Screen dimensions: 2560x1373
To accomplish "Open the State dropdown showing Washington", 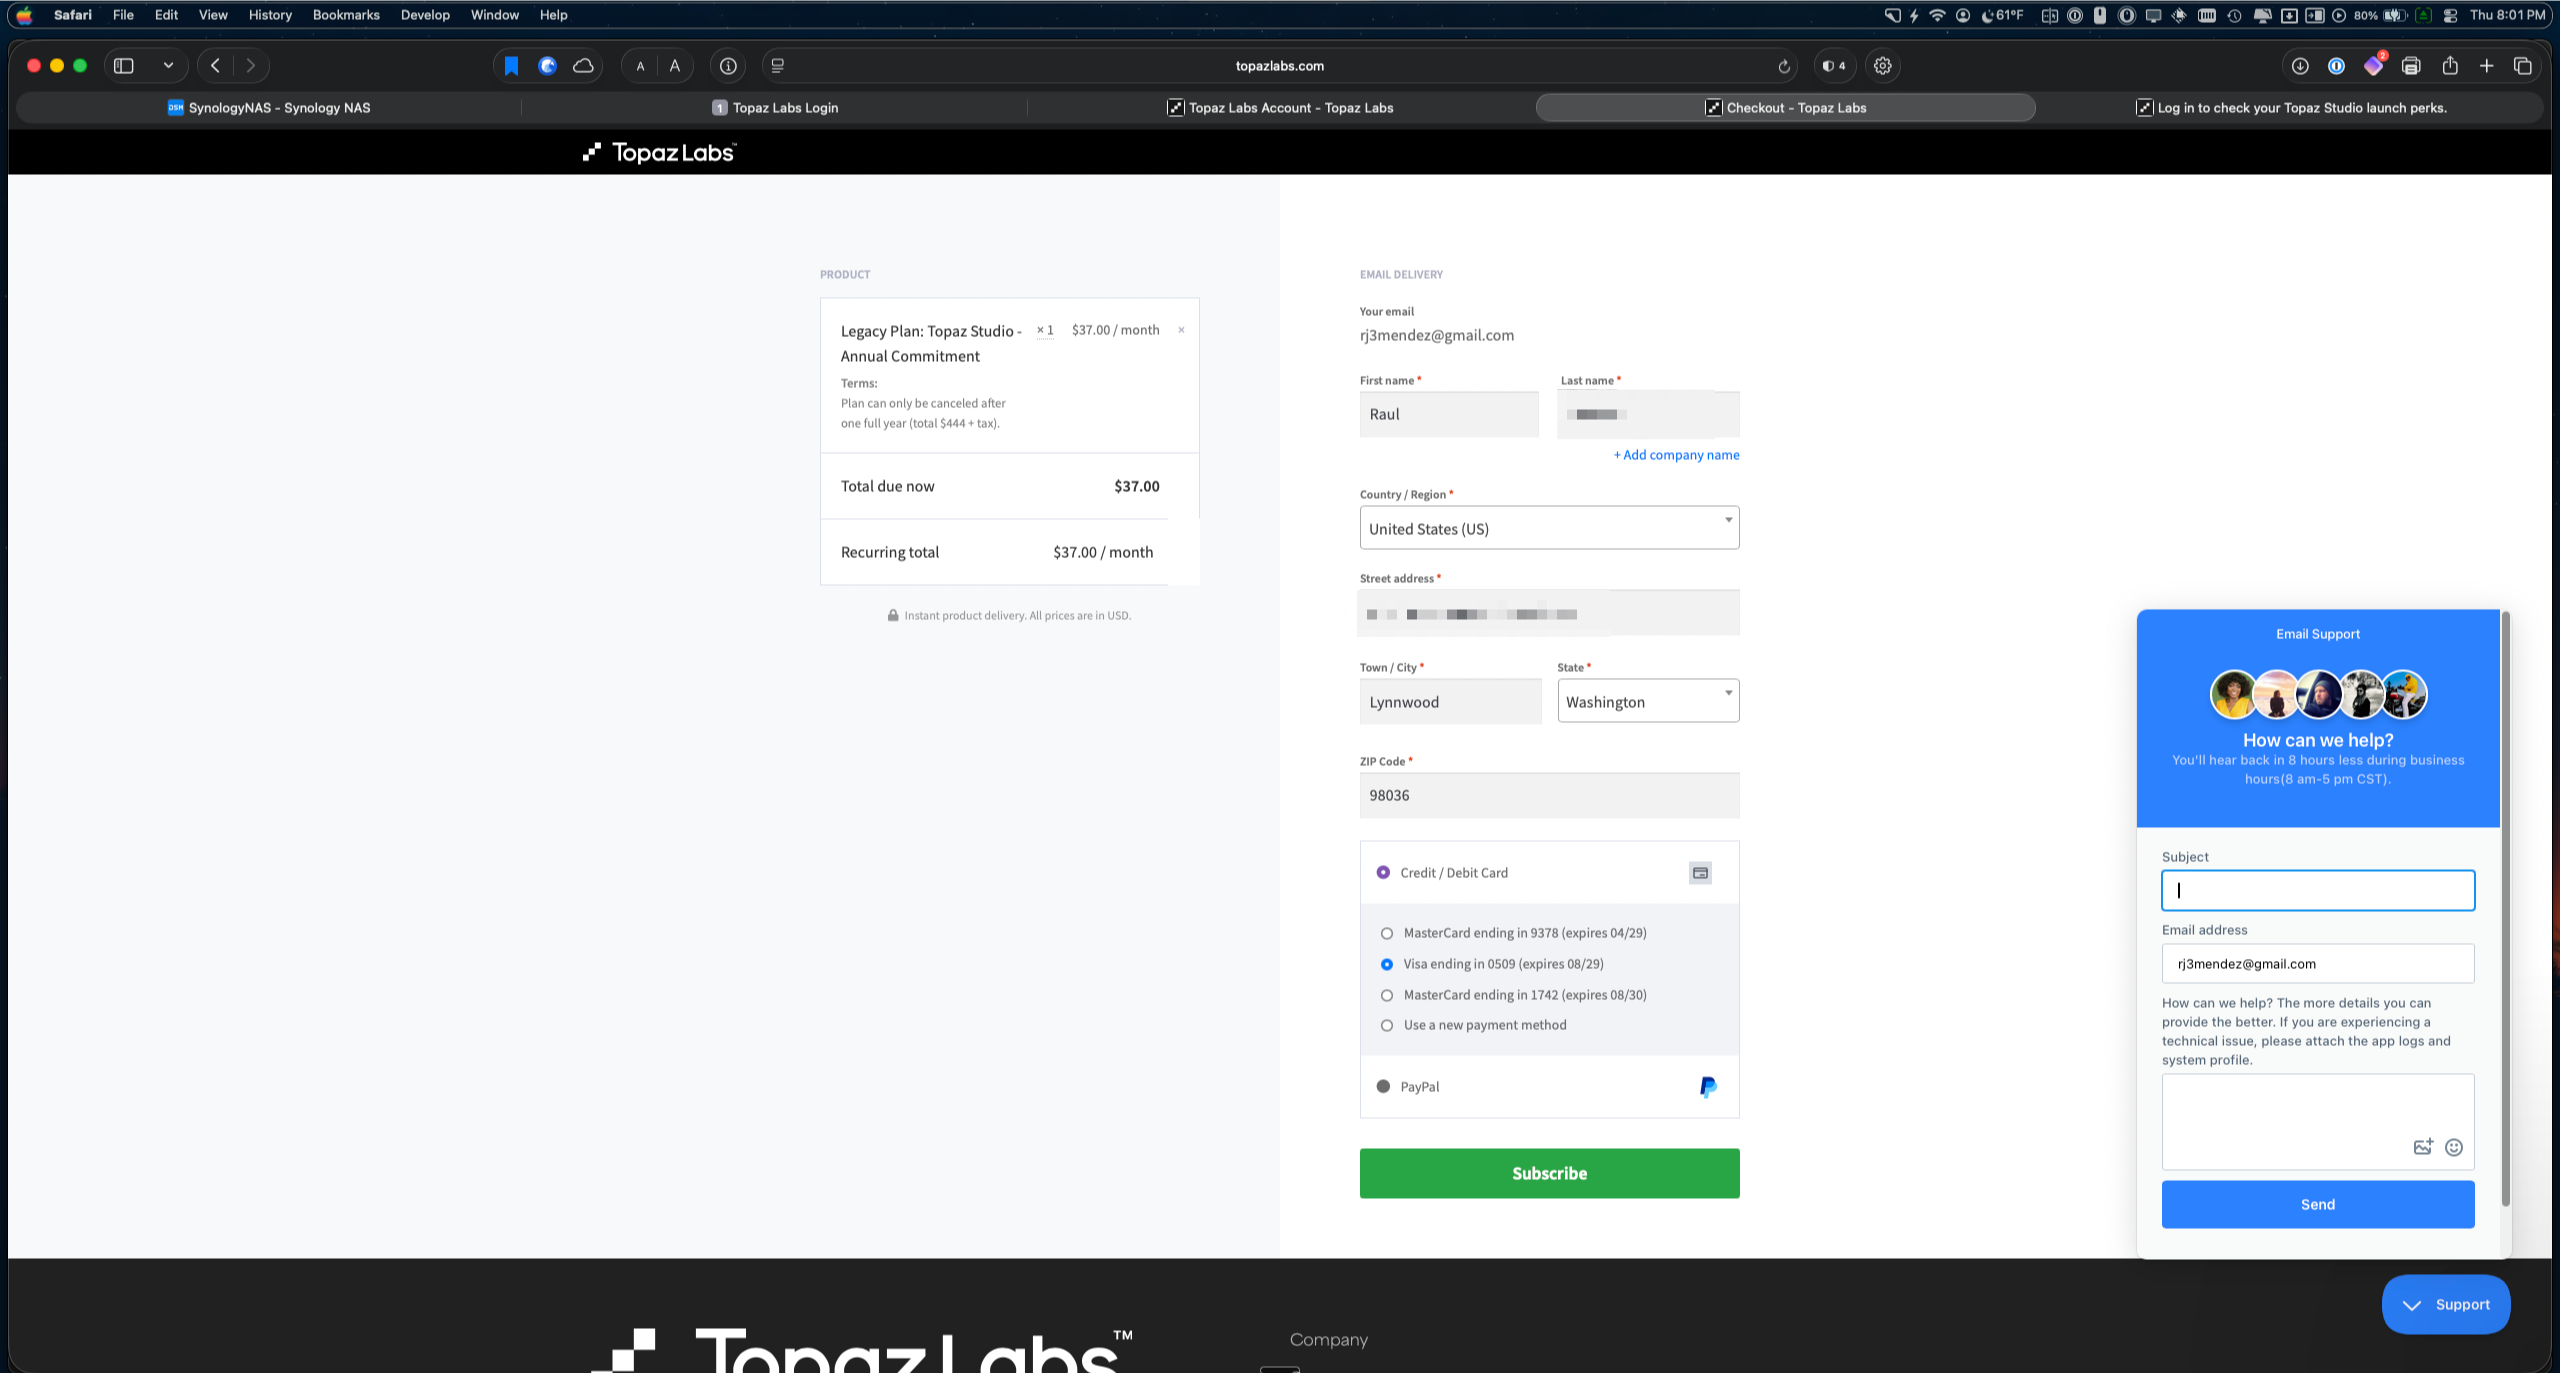I will pyautogui.click(x=1648, y=701).
